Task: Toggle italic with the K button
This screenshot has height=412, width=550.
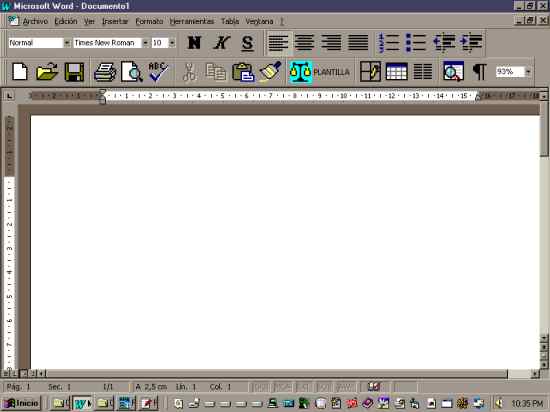Action: click(221, 43)
